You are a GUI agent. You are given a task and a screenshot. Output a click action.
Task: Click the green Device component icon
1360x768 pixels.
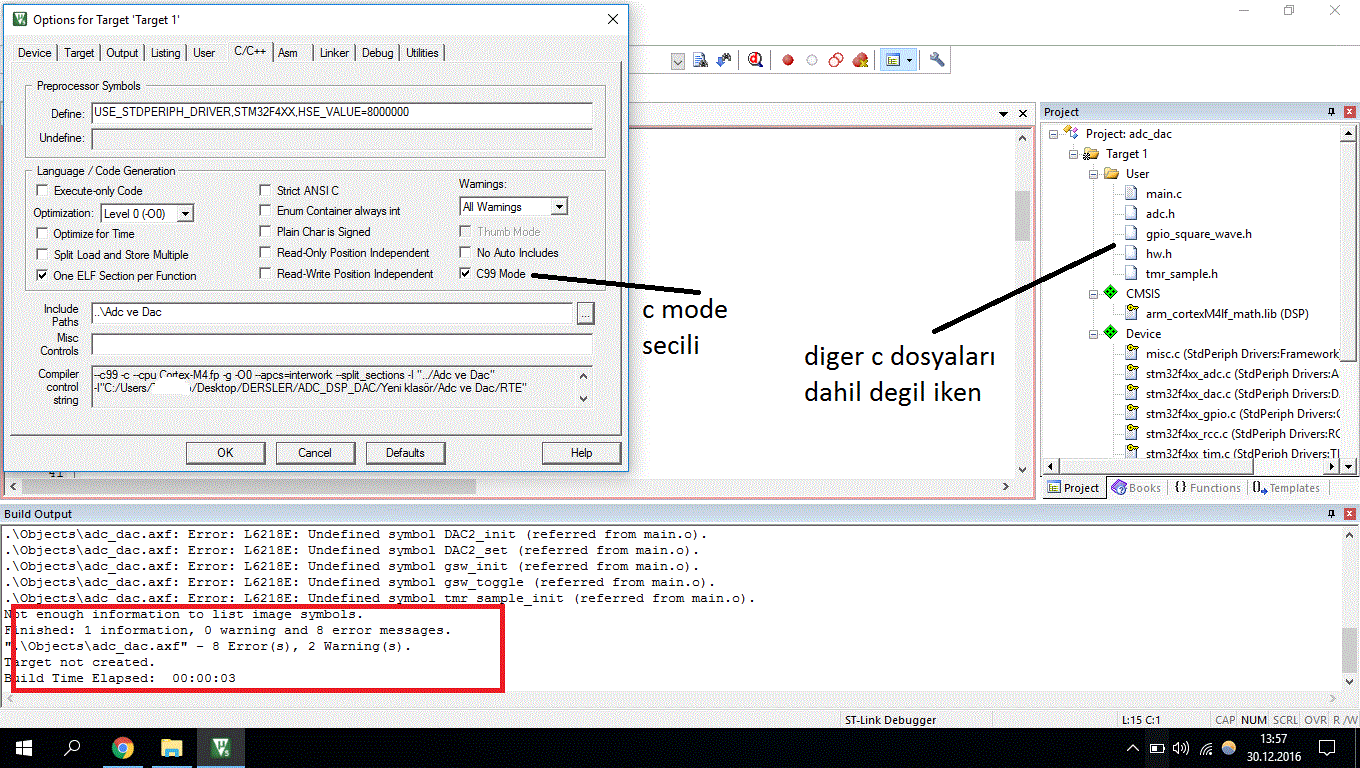[1109, 333]
